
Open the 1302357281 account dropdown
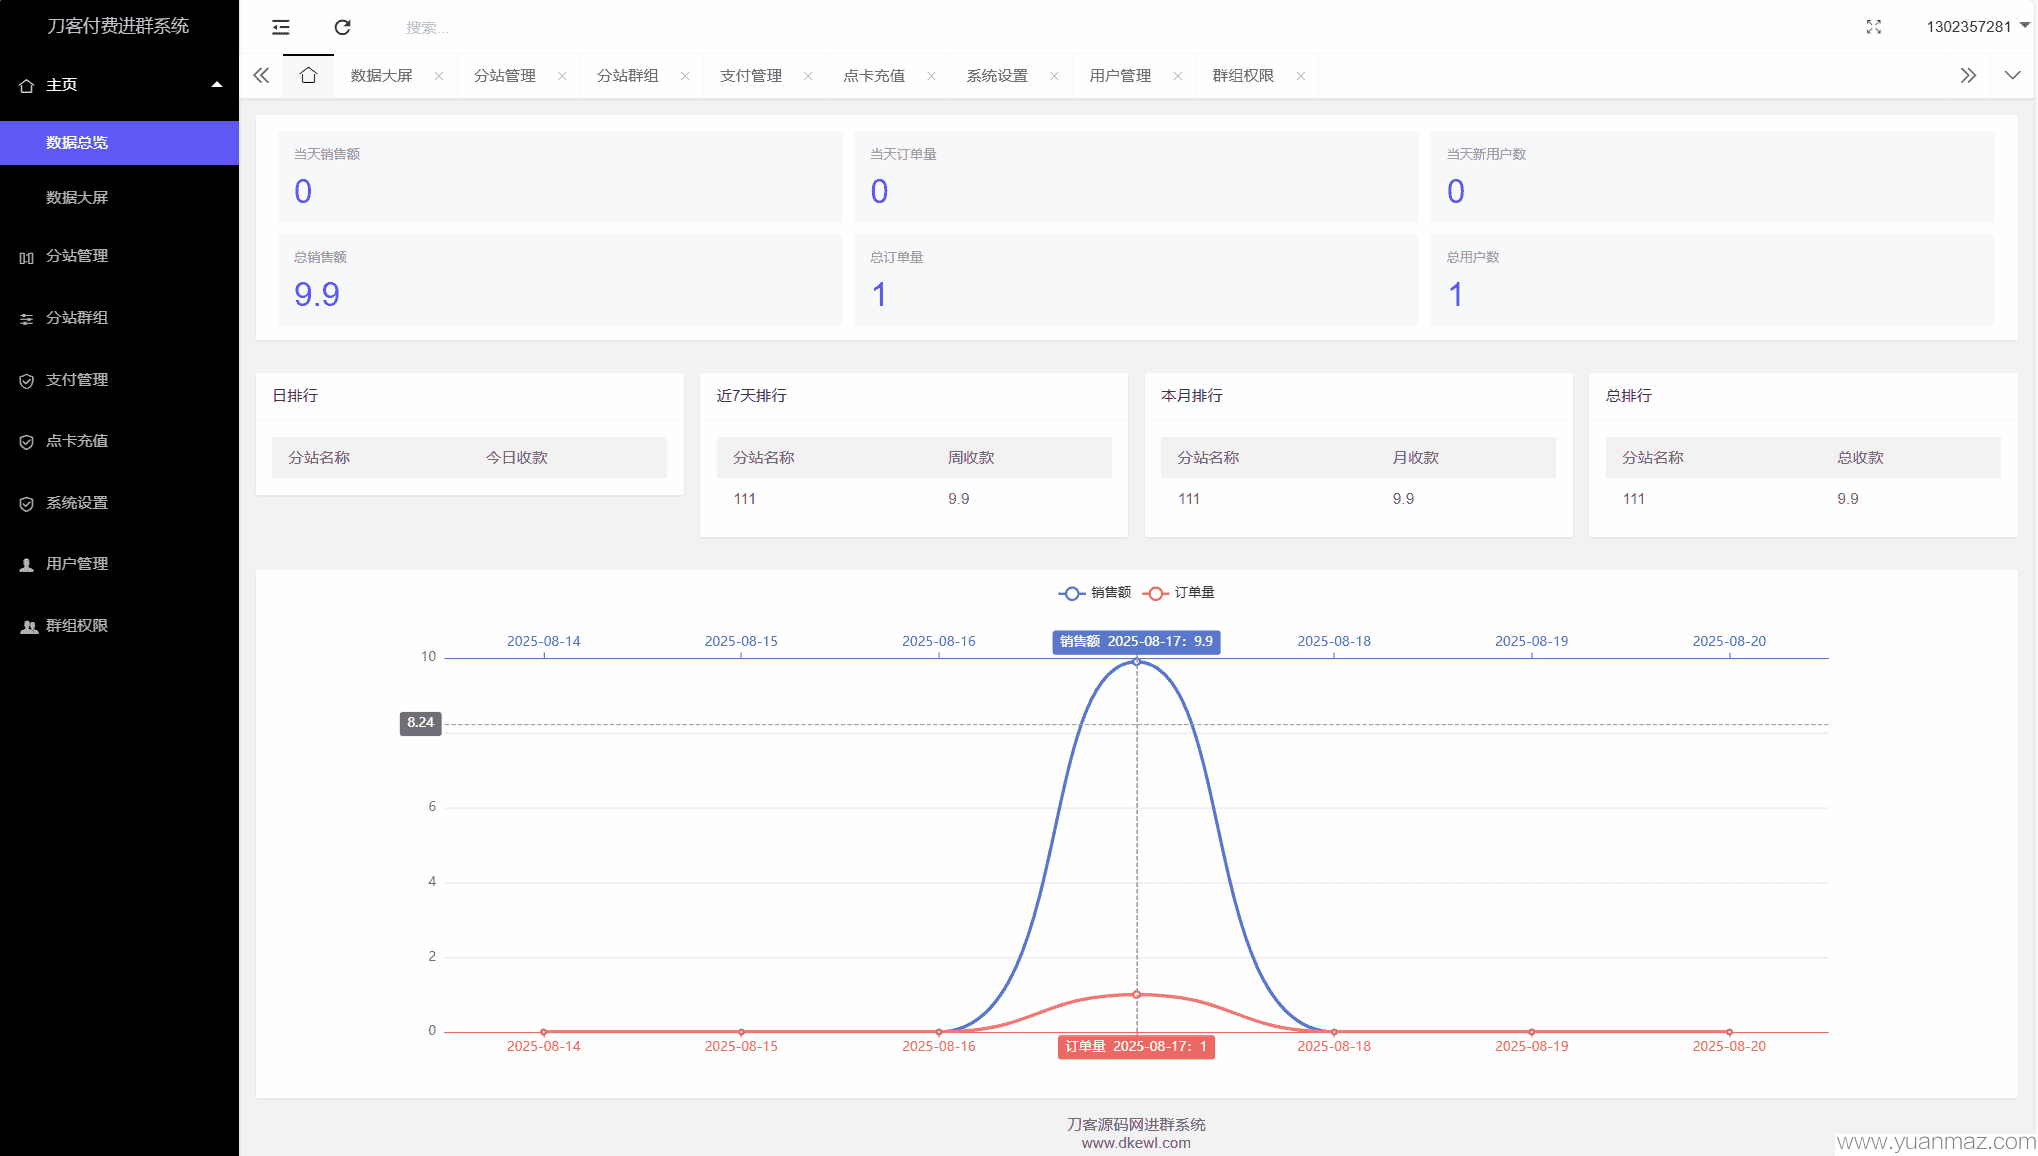(1977, 27)
